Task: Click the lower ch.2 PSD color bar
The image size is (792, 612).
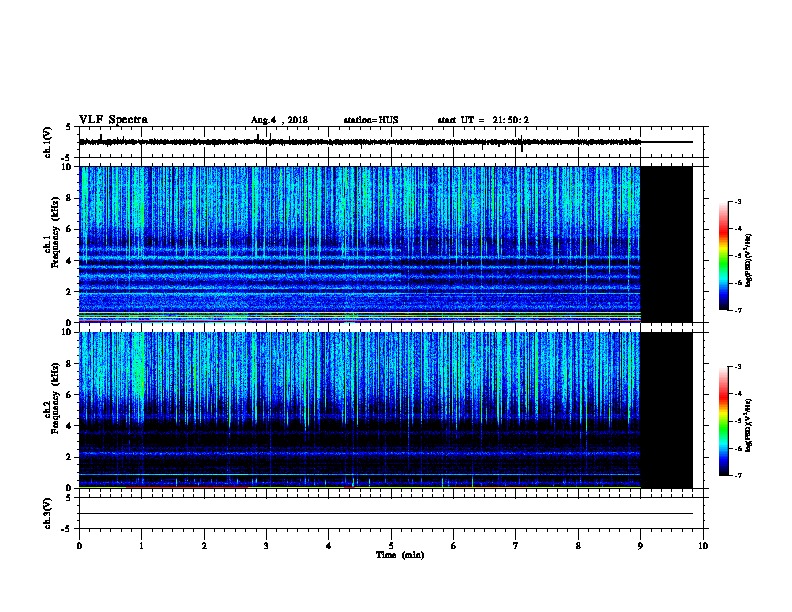Action: (x=723, y=421)
